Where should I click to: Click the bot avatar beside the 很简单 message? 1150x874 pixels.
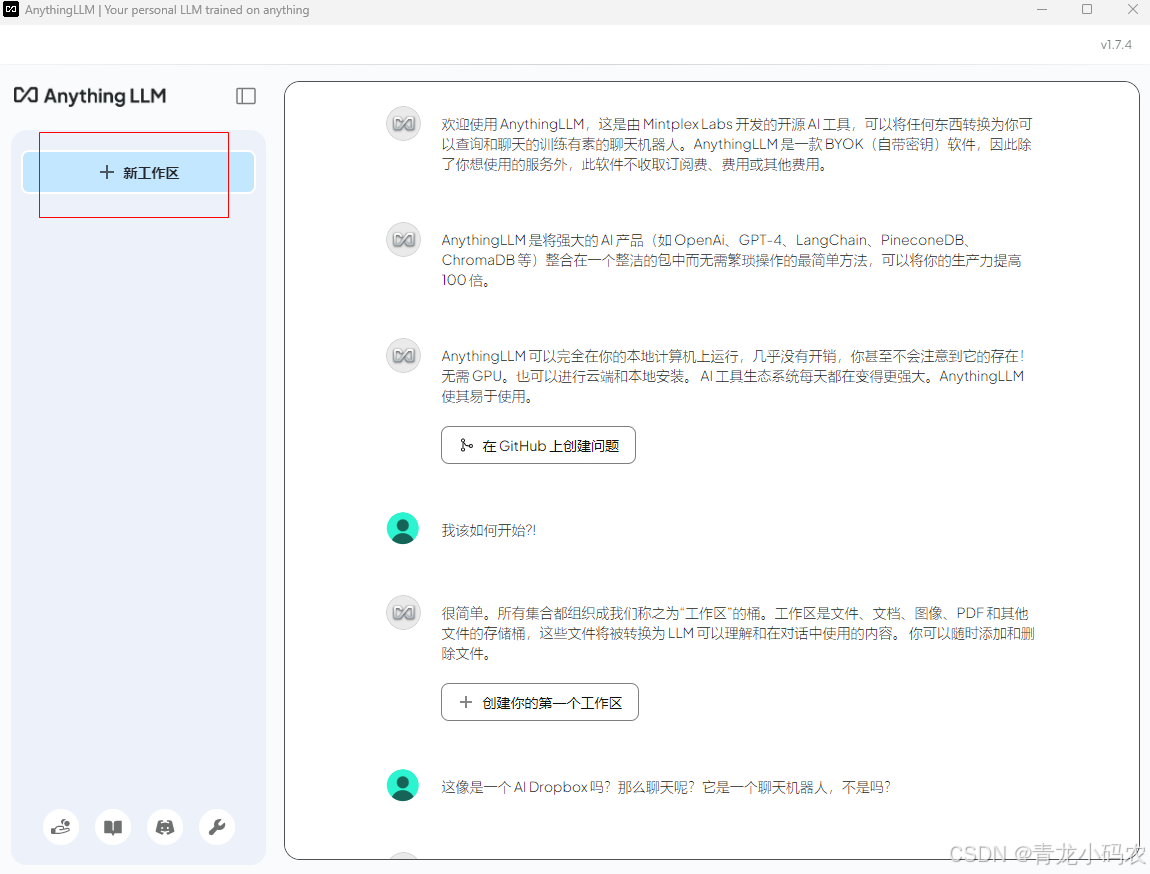pyautogui.click(x=403, y=612)
